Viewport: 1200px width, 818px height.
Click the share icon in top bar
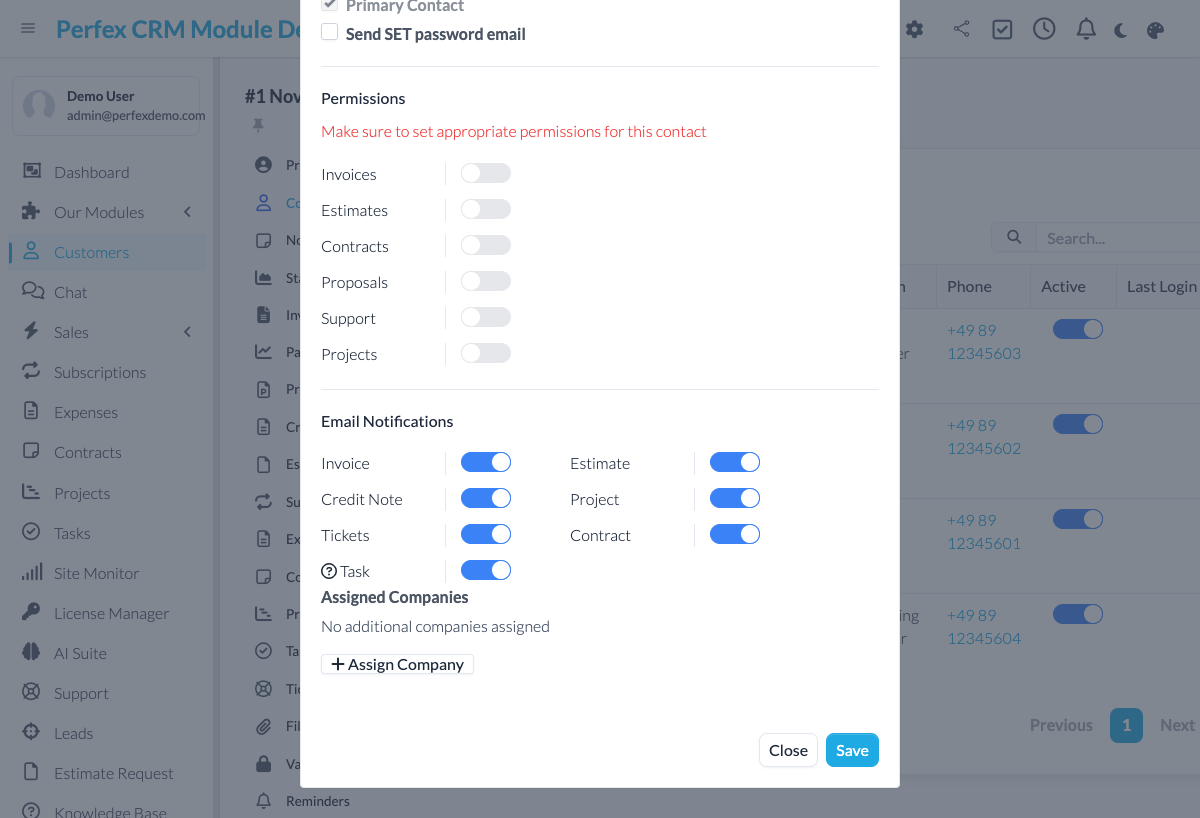pos(962,29)
